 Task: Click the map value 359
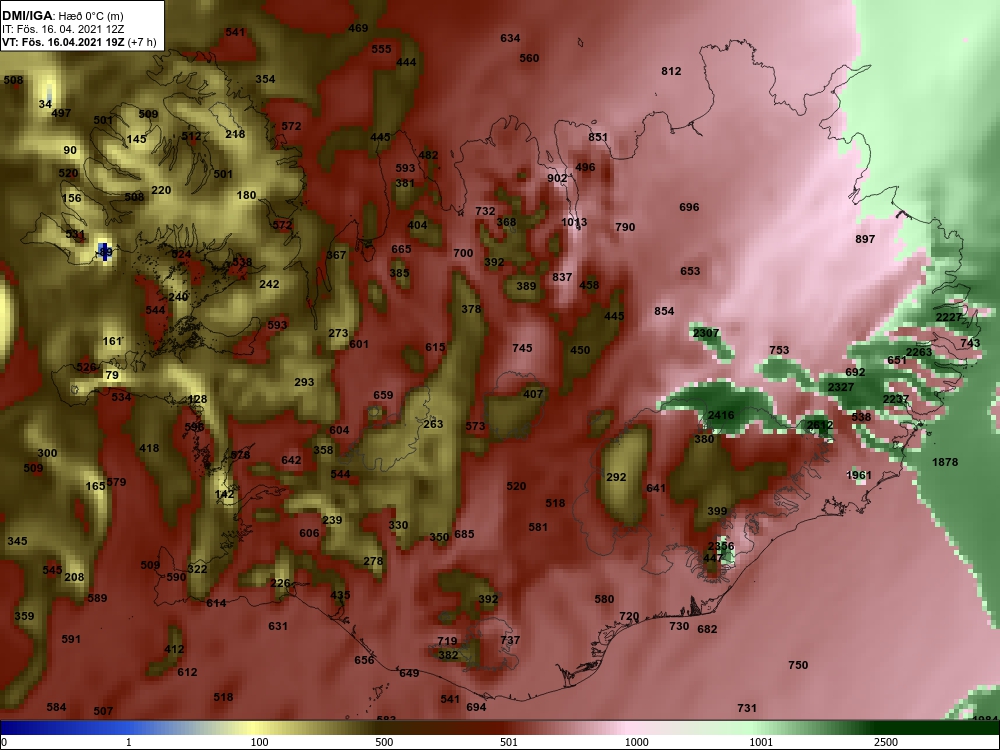point(24,617)
